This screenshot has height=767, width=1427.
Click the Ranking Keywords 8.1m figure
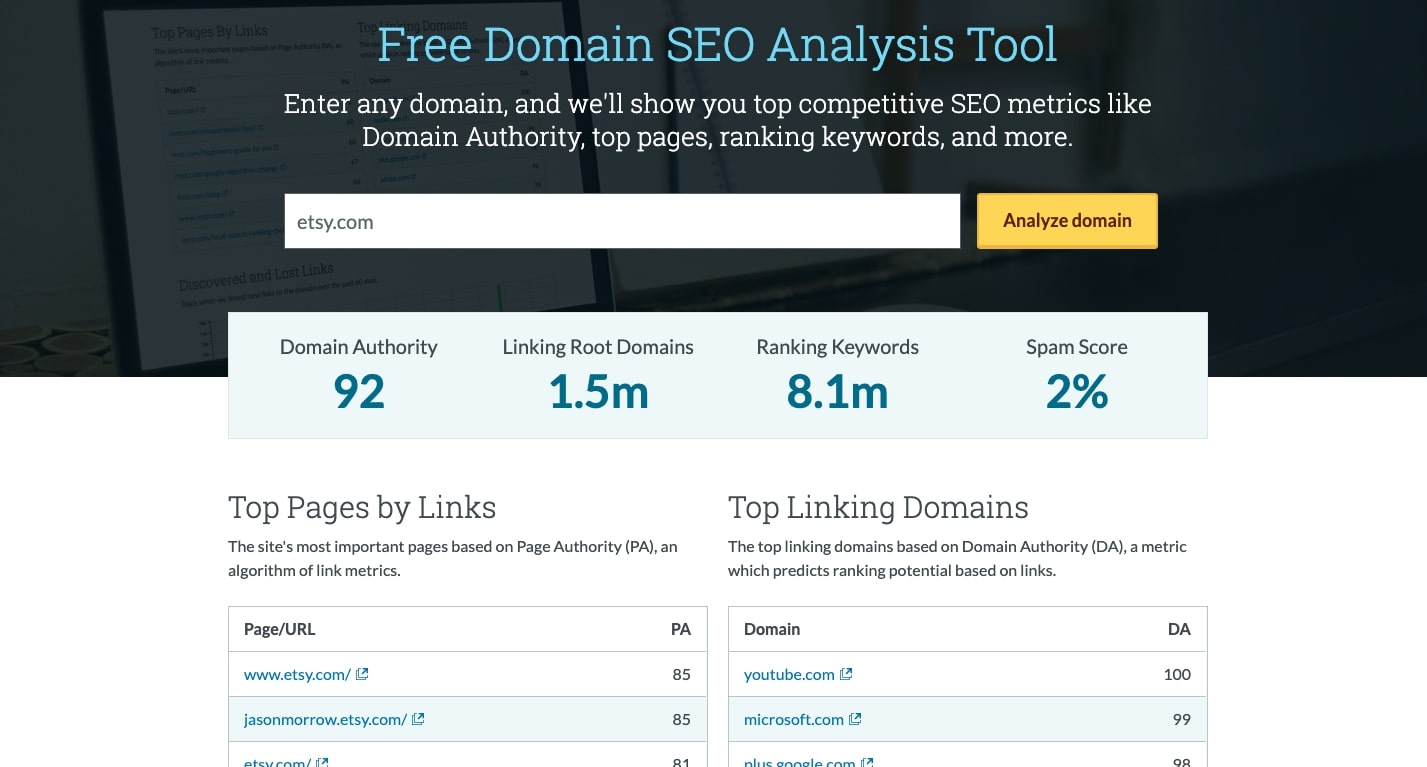tap(837, 392)
